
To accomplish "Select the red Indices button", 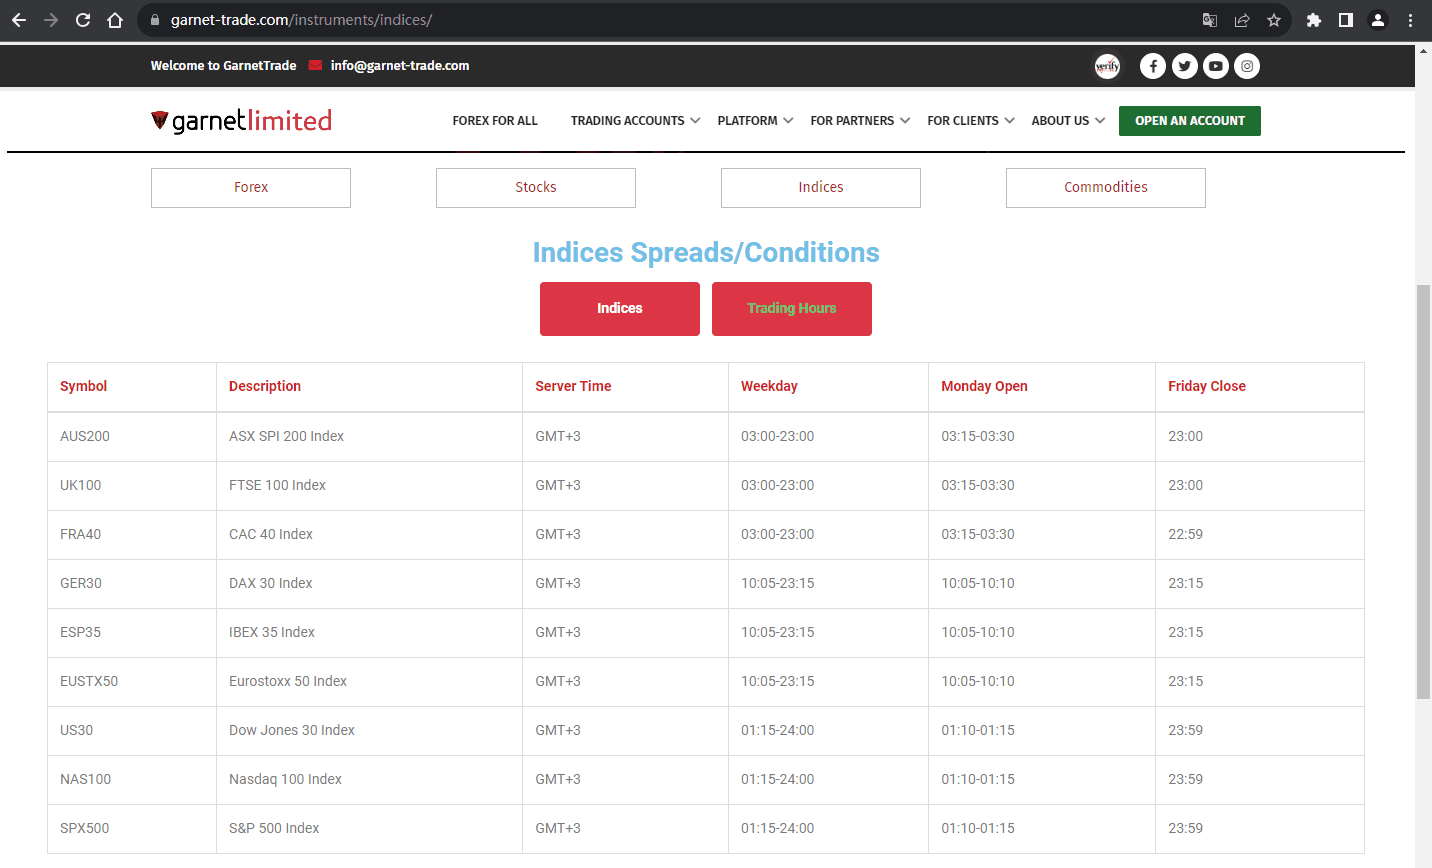I will [x=620, y=309].
